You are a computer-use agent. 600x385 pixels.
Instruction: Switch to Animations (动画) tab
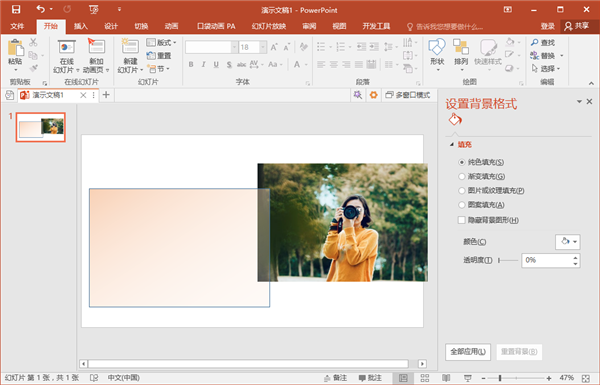click(171, 26)
